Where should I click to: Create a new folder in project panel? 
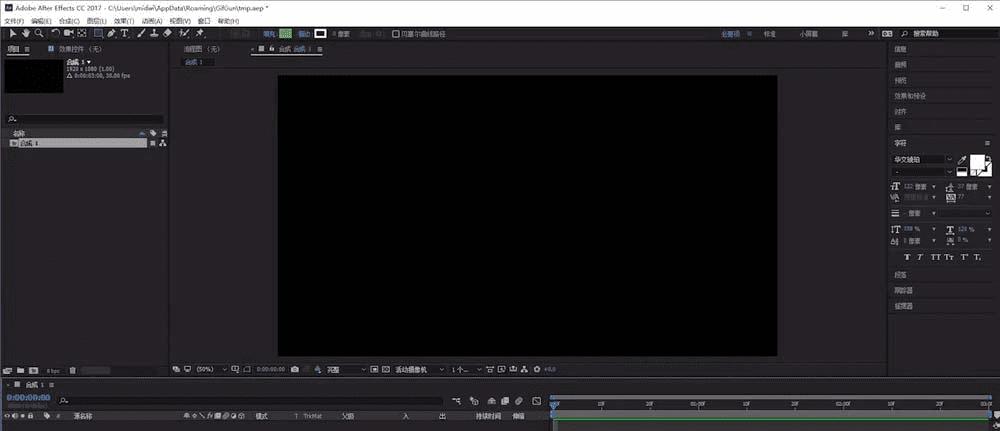[x=20, y=370]
